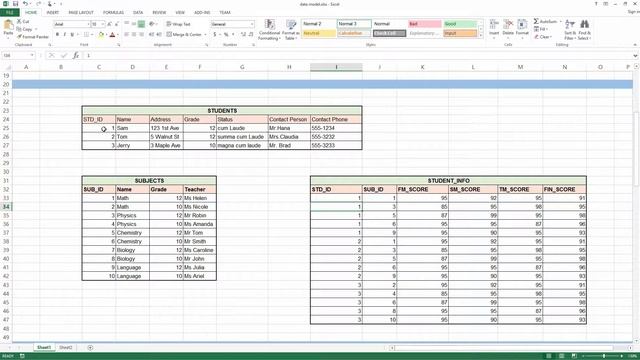Click the Decrease Decimal icon
The image size is (640, 360).
pos(251,35)
